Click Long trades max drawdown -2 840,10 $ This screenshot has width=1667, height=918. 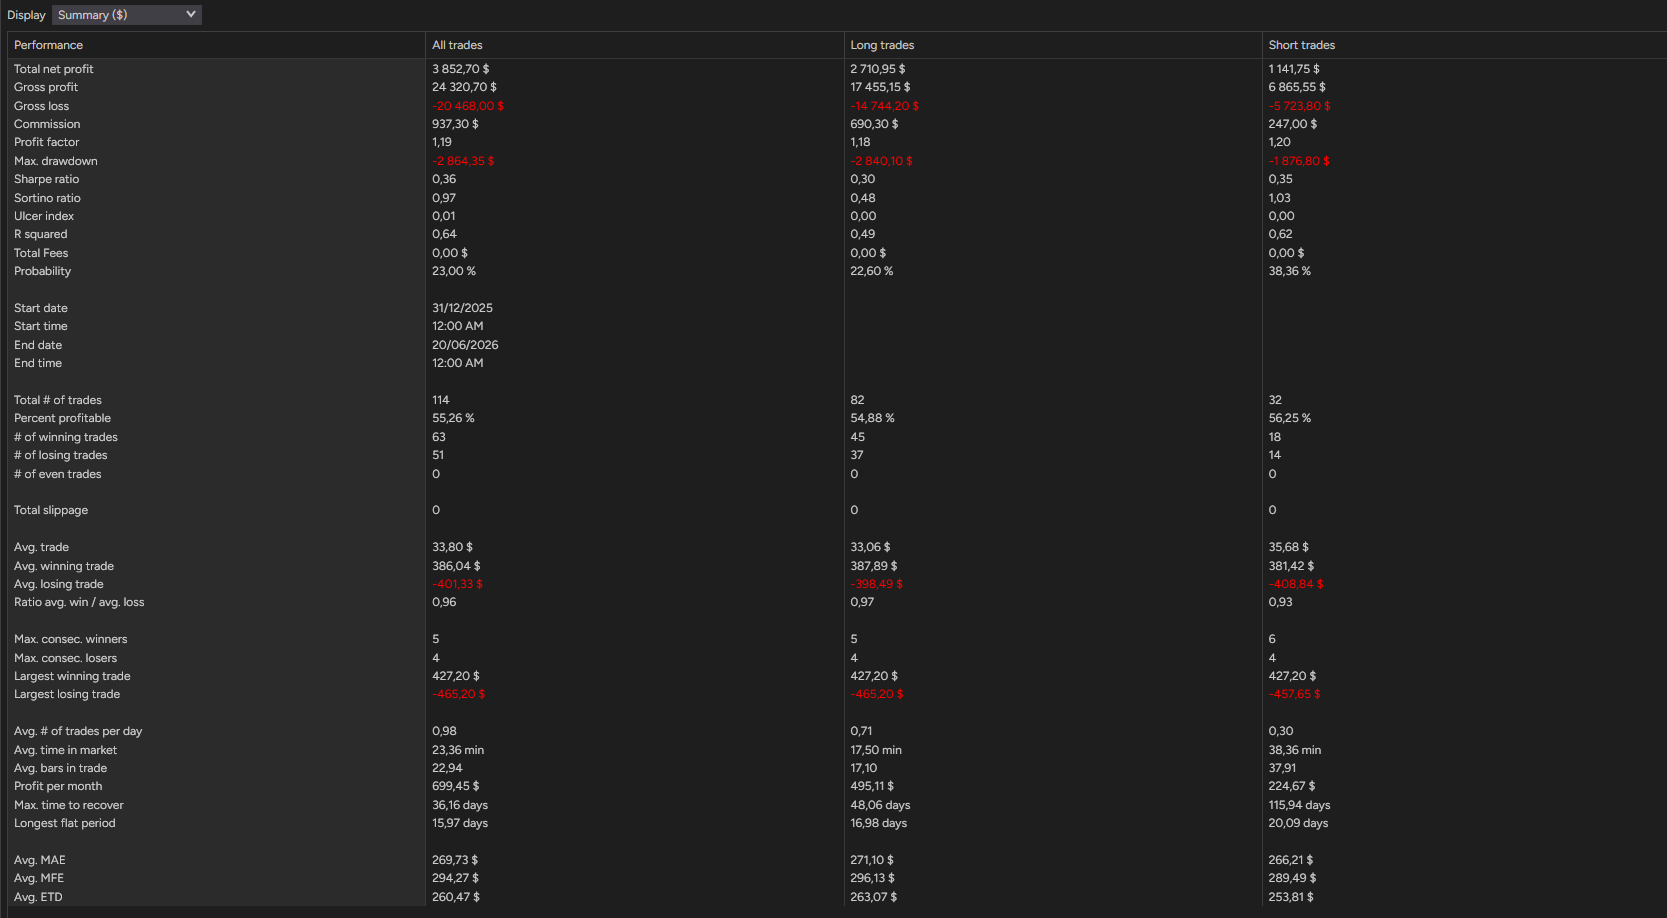click(x=881, y=161)
